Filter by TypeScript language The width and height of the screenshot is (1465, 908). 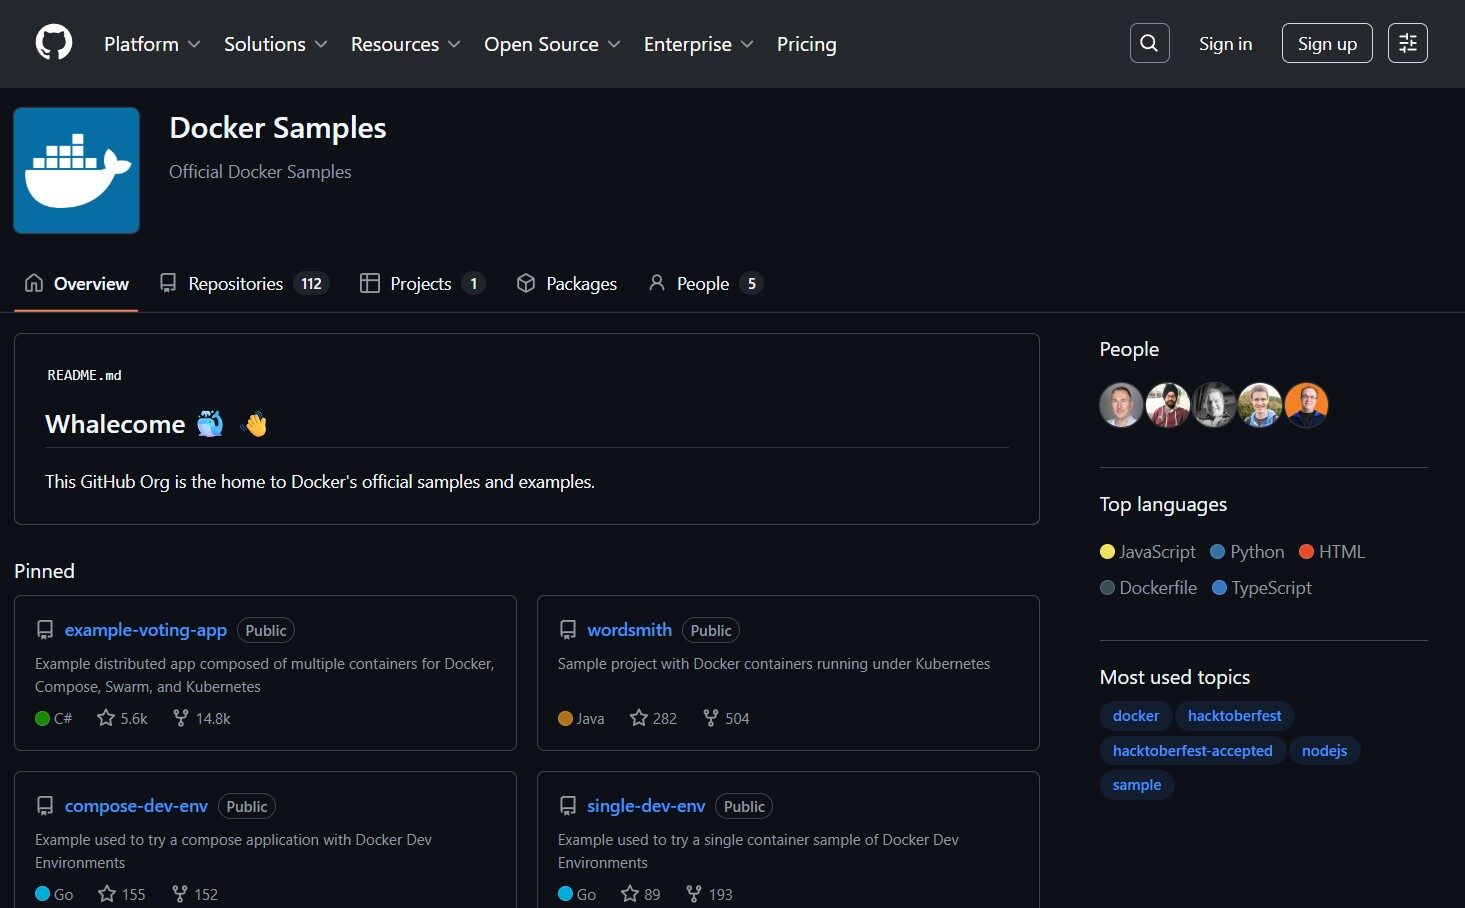point(1261,588)
